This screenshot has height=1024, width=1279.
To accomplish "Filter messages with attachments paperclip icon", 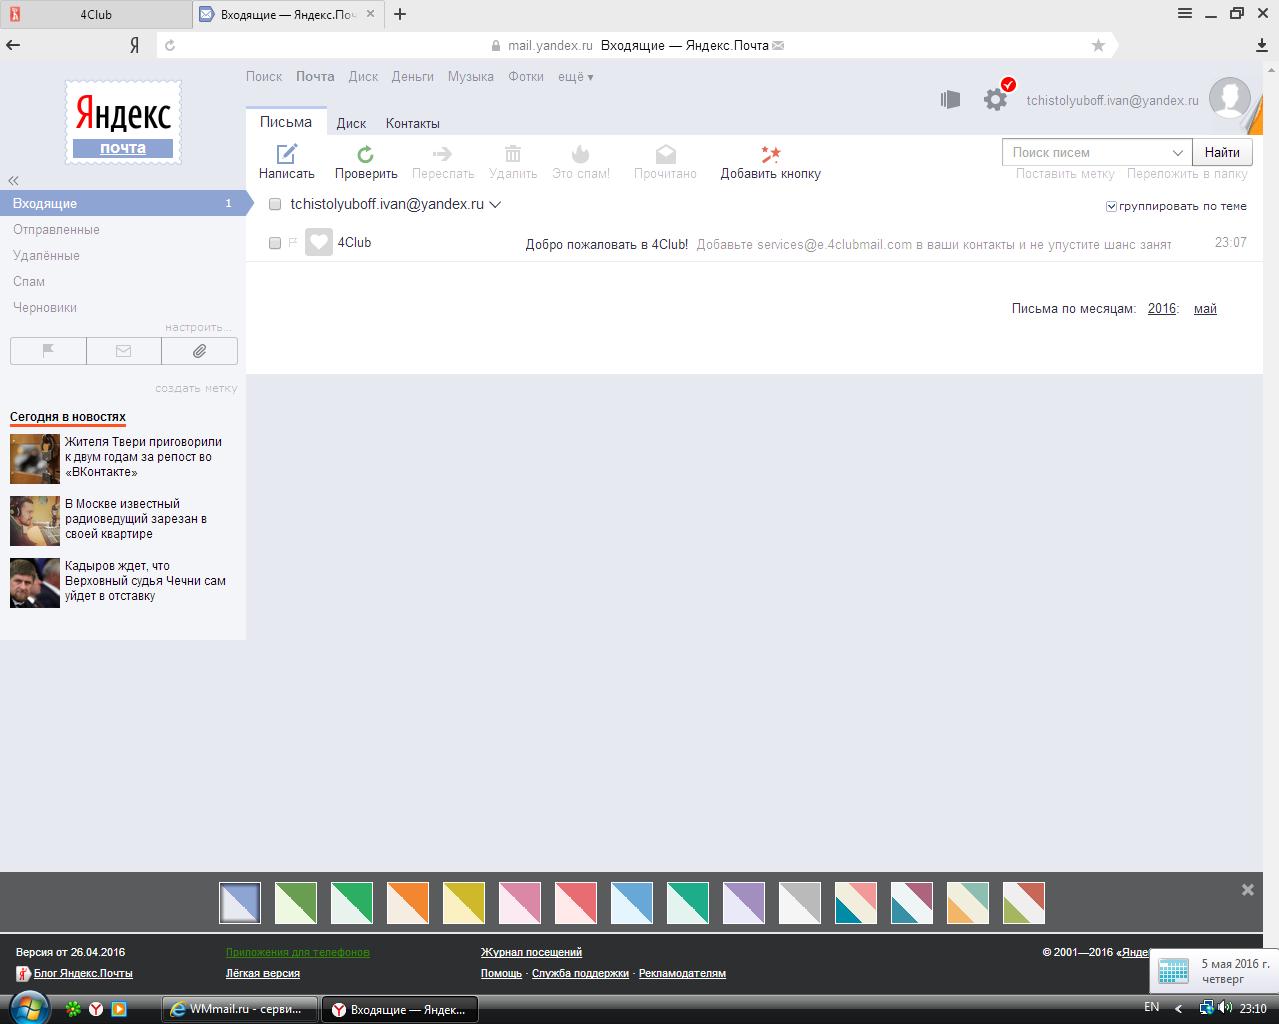I will pos(199,351).
